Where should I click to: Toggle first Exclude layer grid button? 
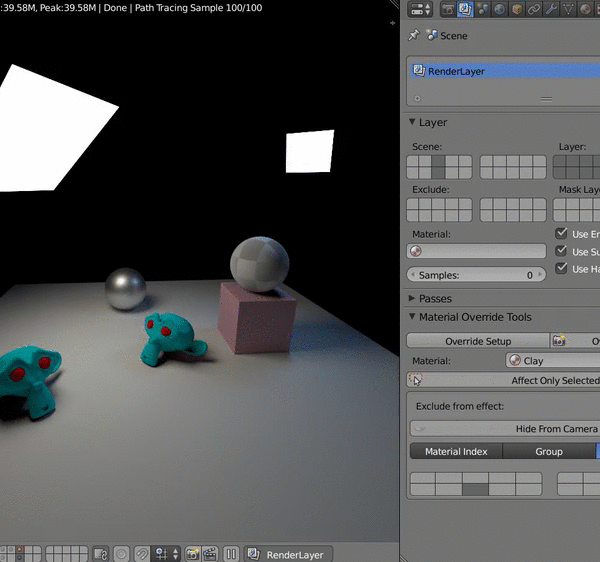pos(413,204)
